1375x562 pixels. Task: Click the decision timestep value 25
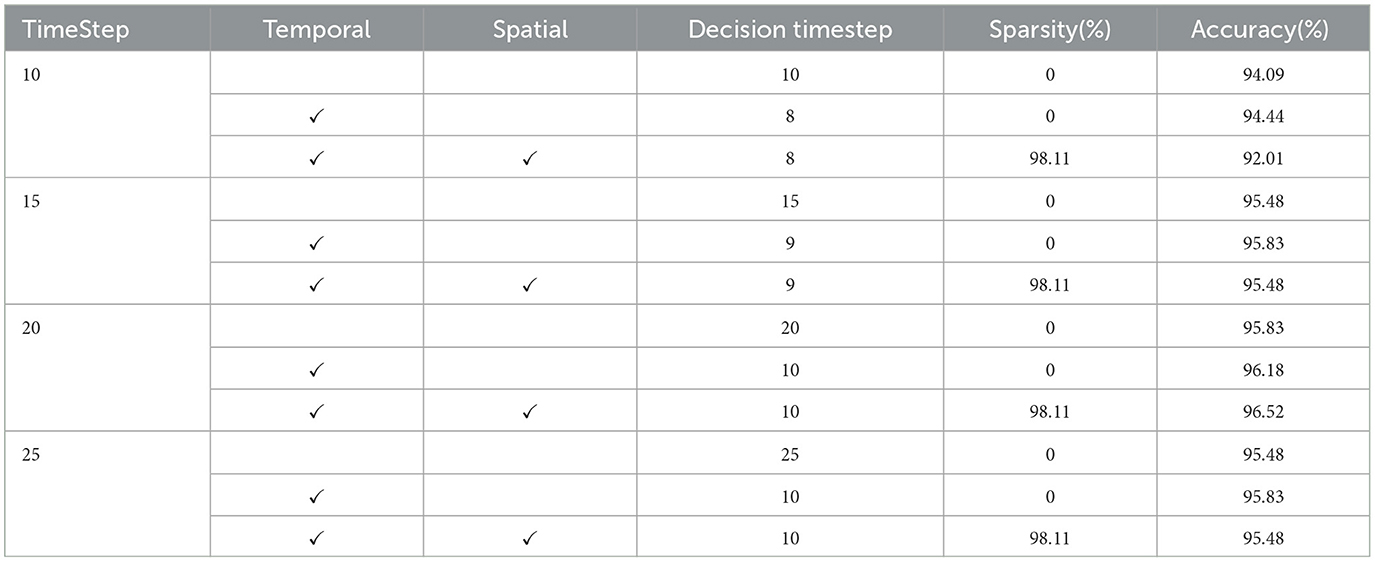(790, 454)
